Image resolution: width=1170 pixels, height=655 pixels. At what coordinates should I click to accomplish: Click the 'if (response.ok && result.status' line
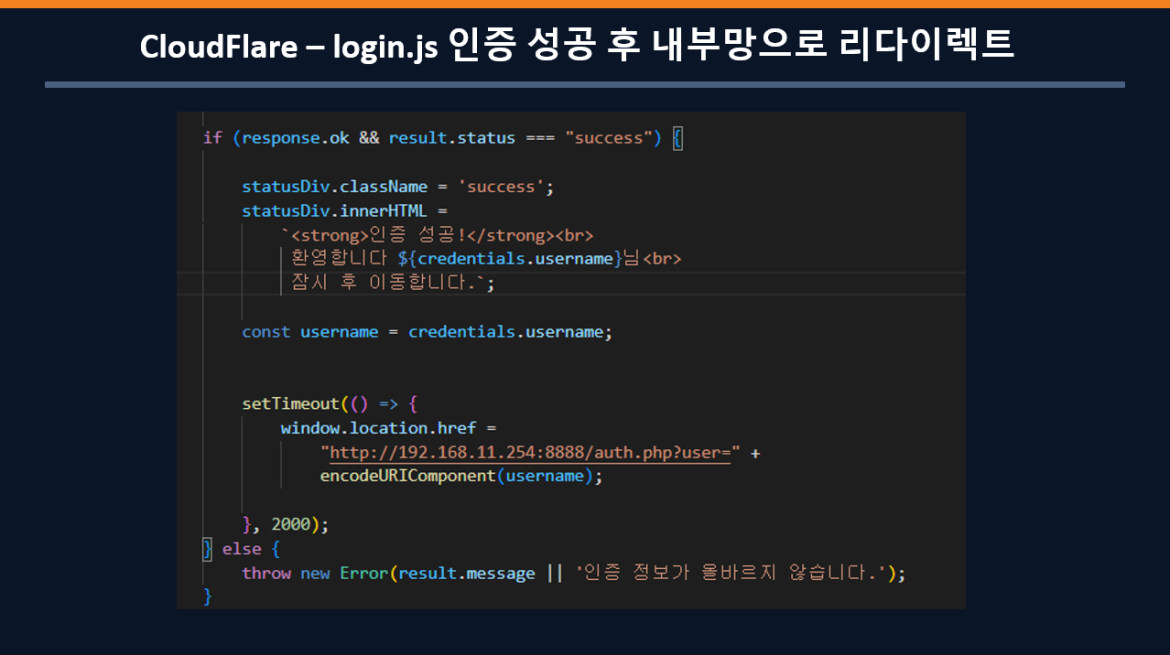[442, 138]
